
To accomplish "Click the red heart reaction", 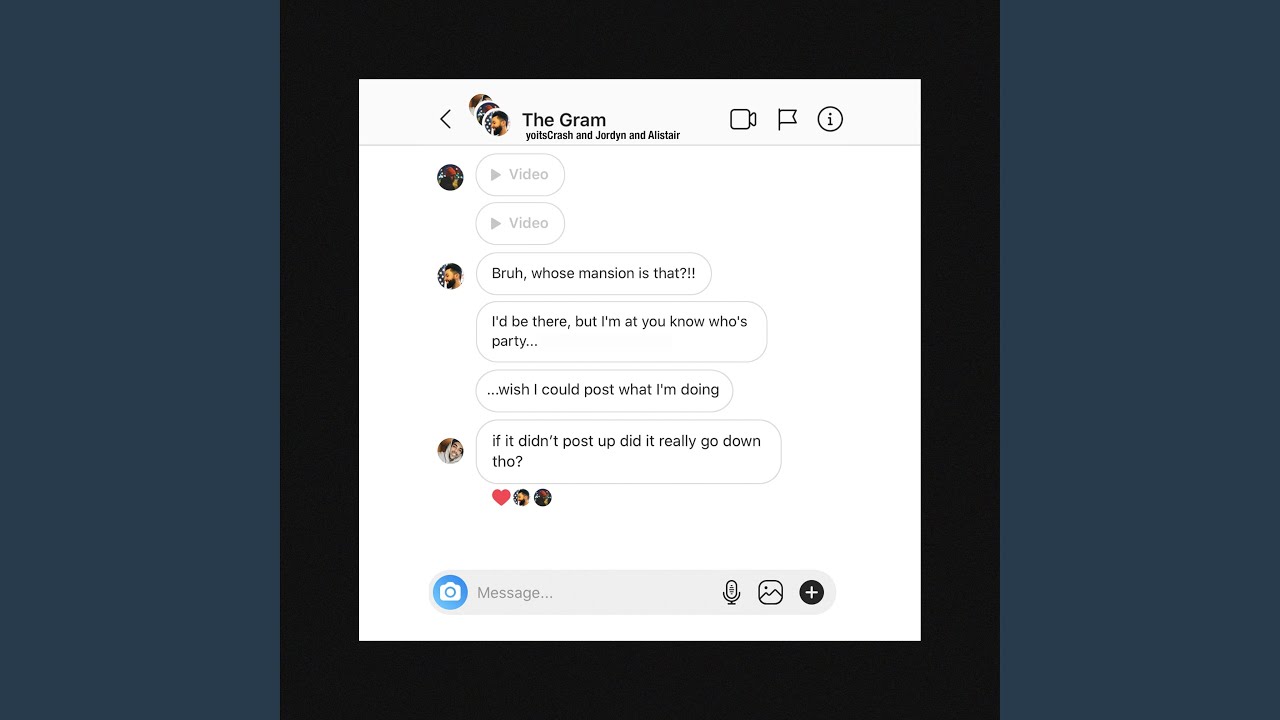I will [501, 497].
